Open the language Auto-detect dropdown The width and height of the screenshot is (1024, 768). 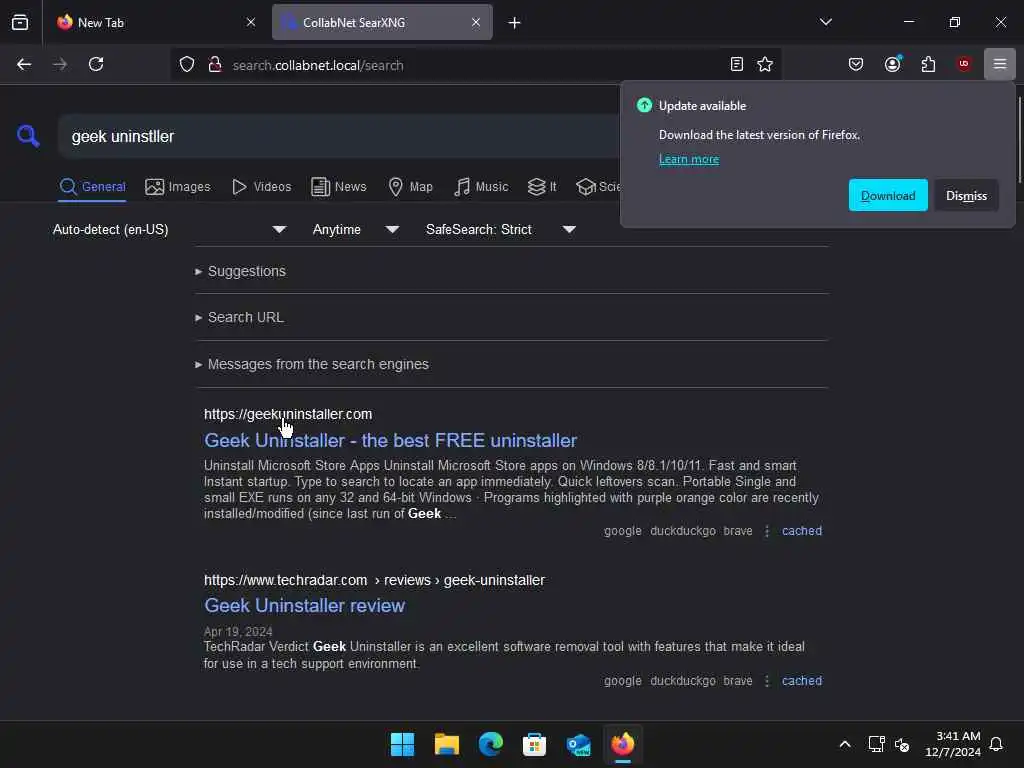(x=170, y=229)
